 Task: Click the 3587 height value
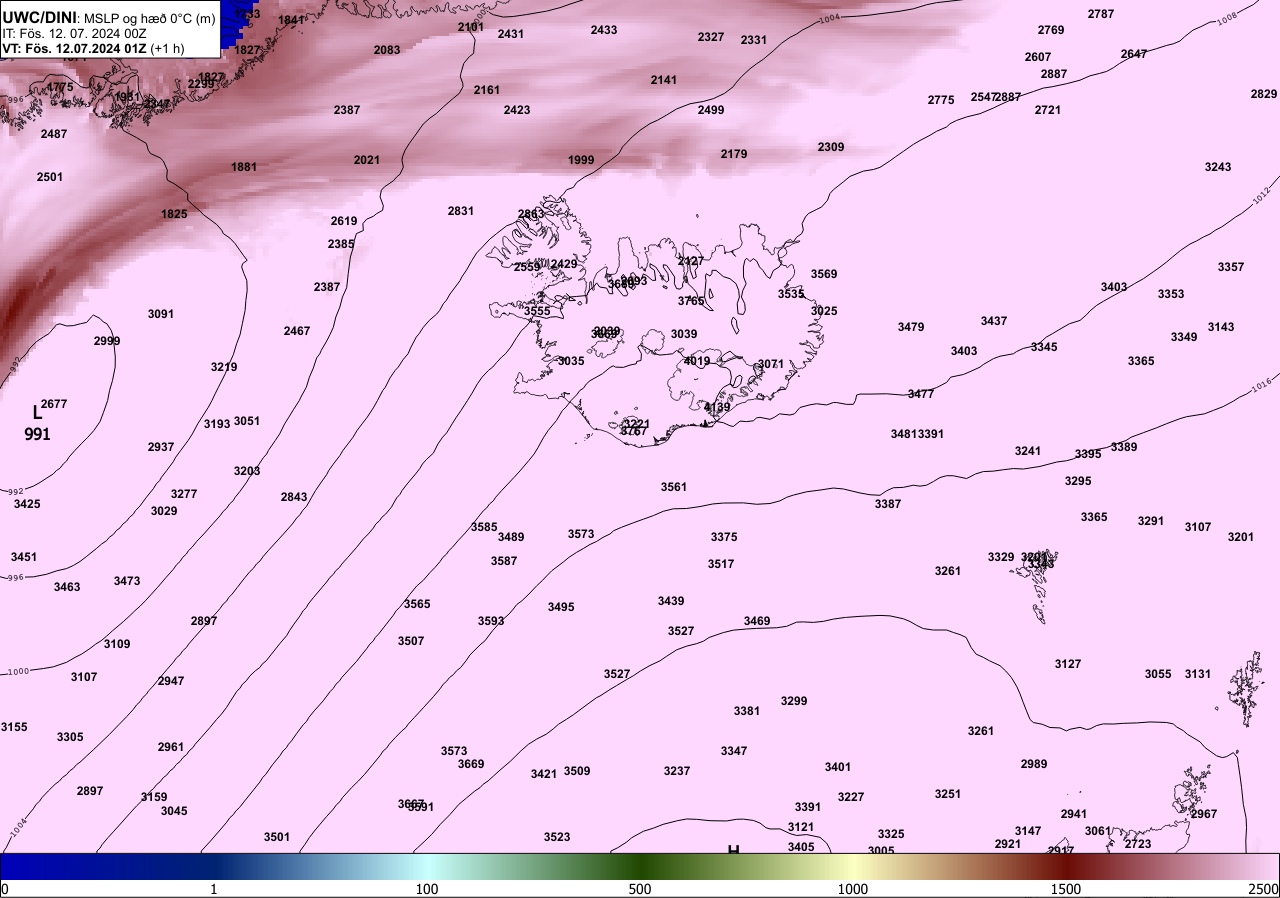coord(504,561)
